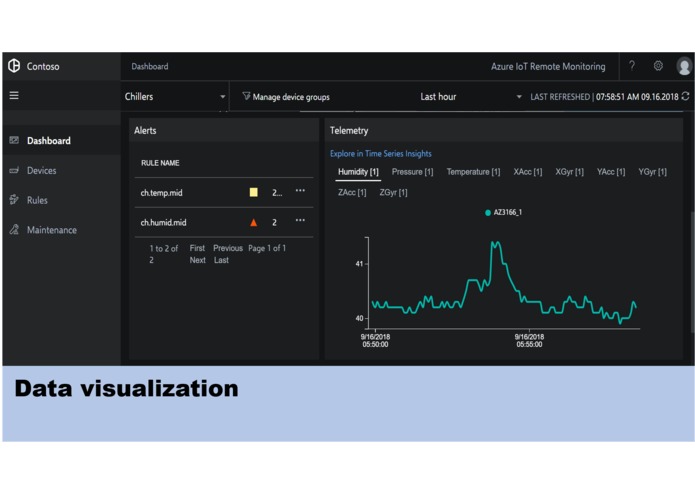Viewport: 695px width, 494px height.
Task: Click the alert count for ch.humid.mid
Action: pyautogui.click(x=274, y=222)
